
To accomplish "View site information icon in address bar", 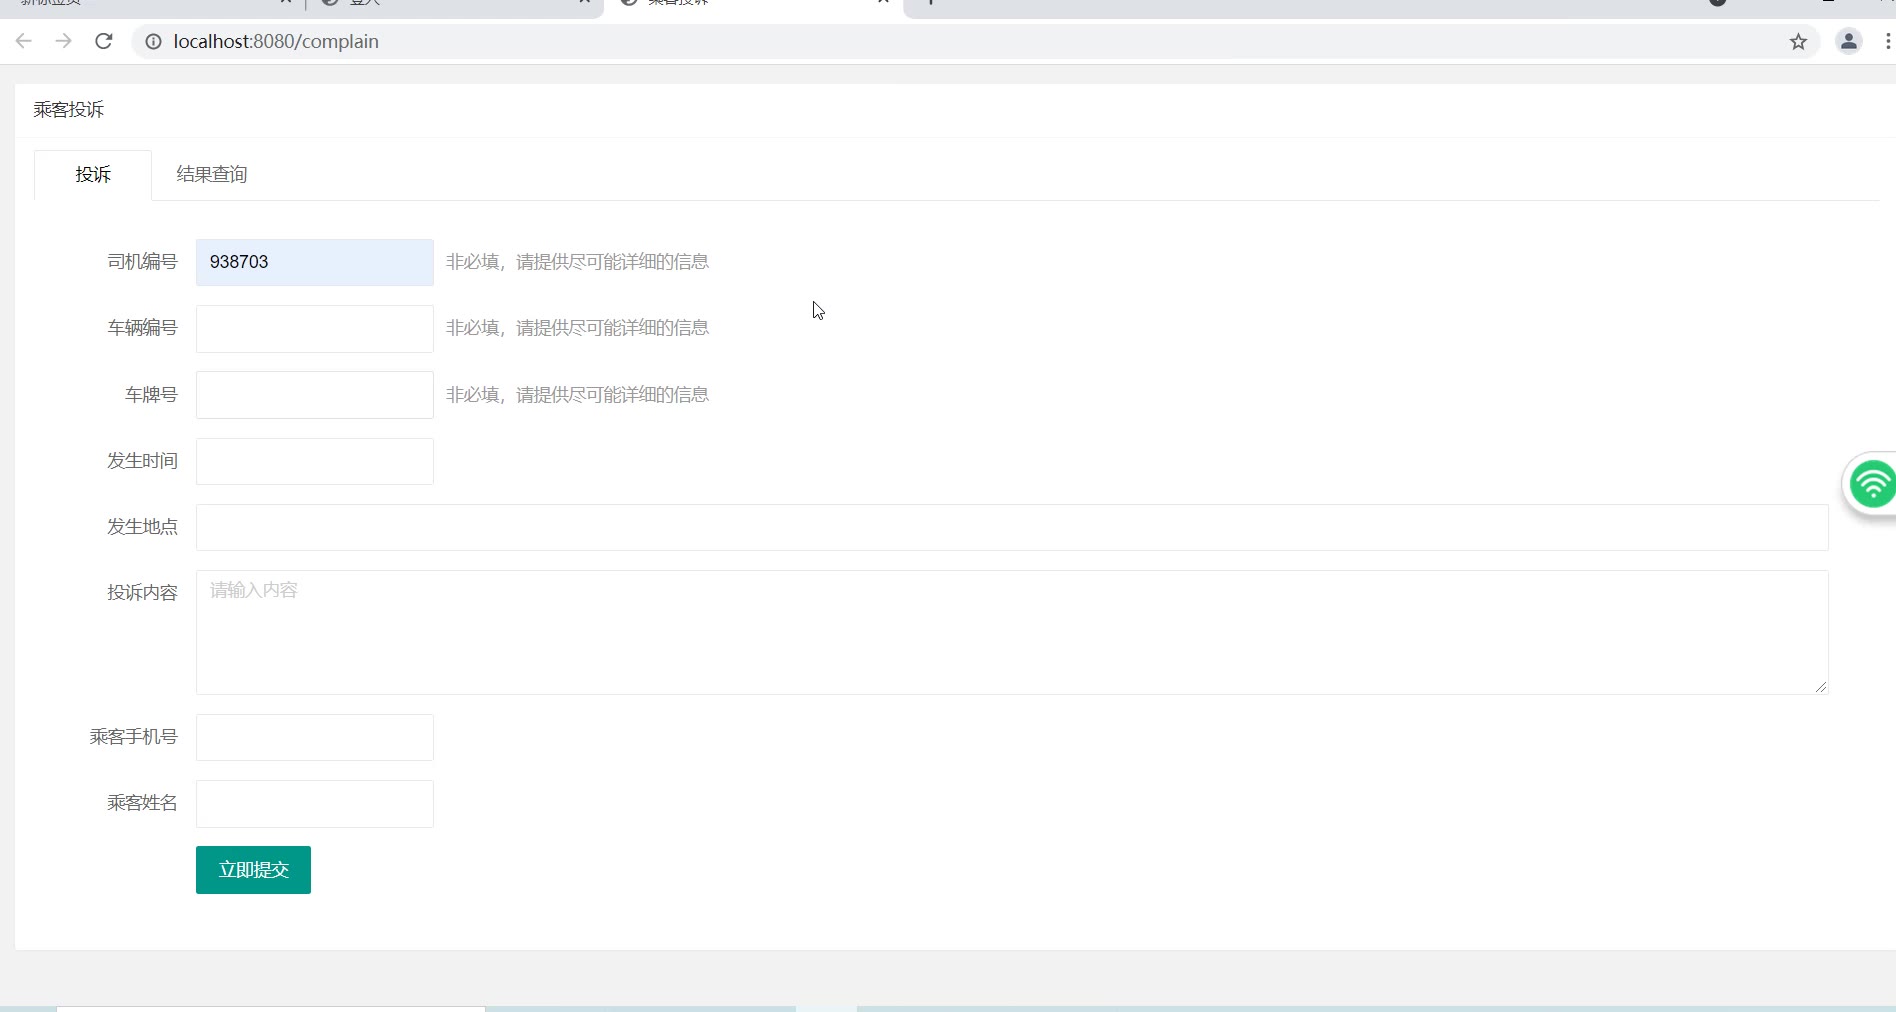I will (153, 41).
